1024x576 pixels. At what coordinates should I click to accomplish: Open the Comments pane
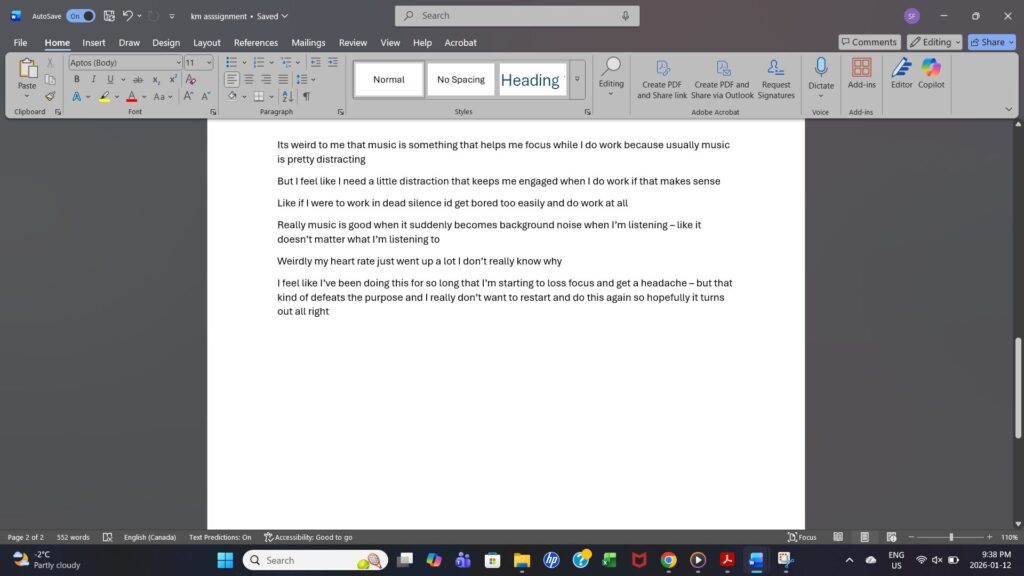[868, 42]
